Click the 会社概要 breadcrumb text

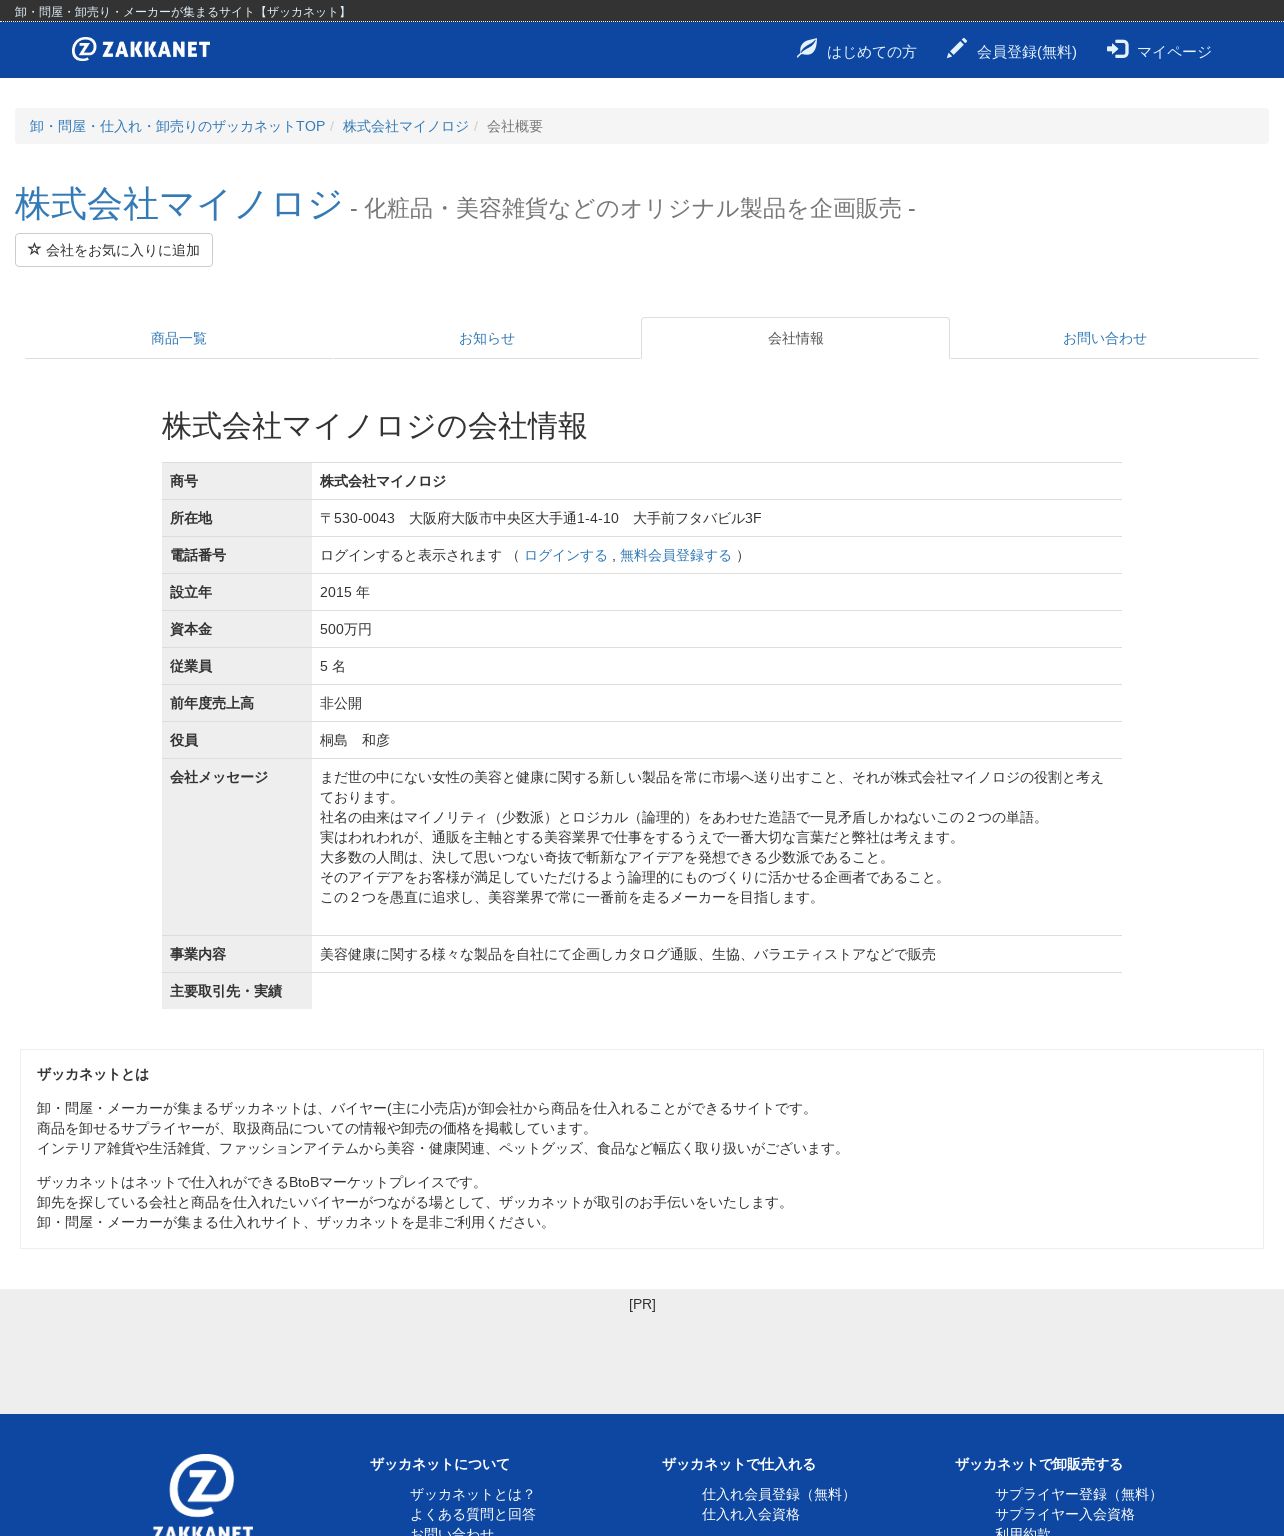[515, 126]
